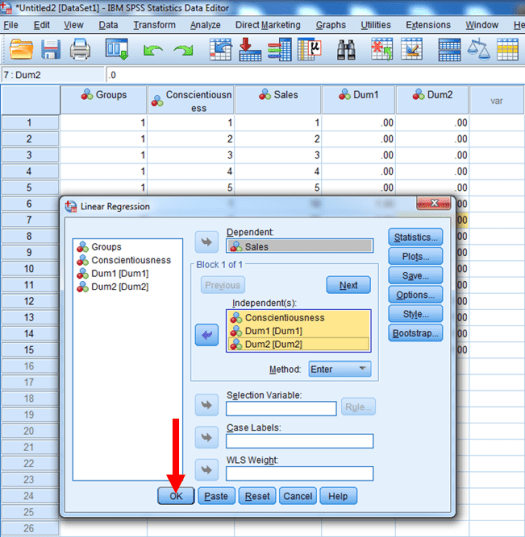
Task: Open the Statistics... options
Action: tap(415, 237)
